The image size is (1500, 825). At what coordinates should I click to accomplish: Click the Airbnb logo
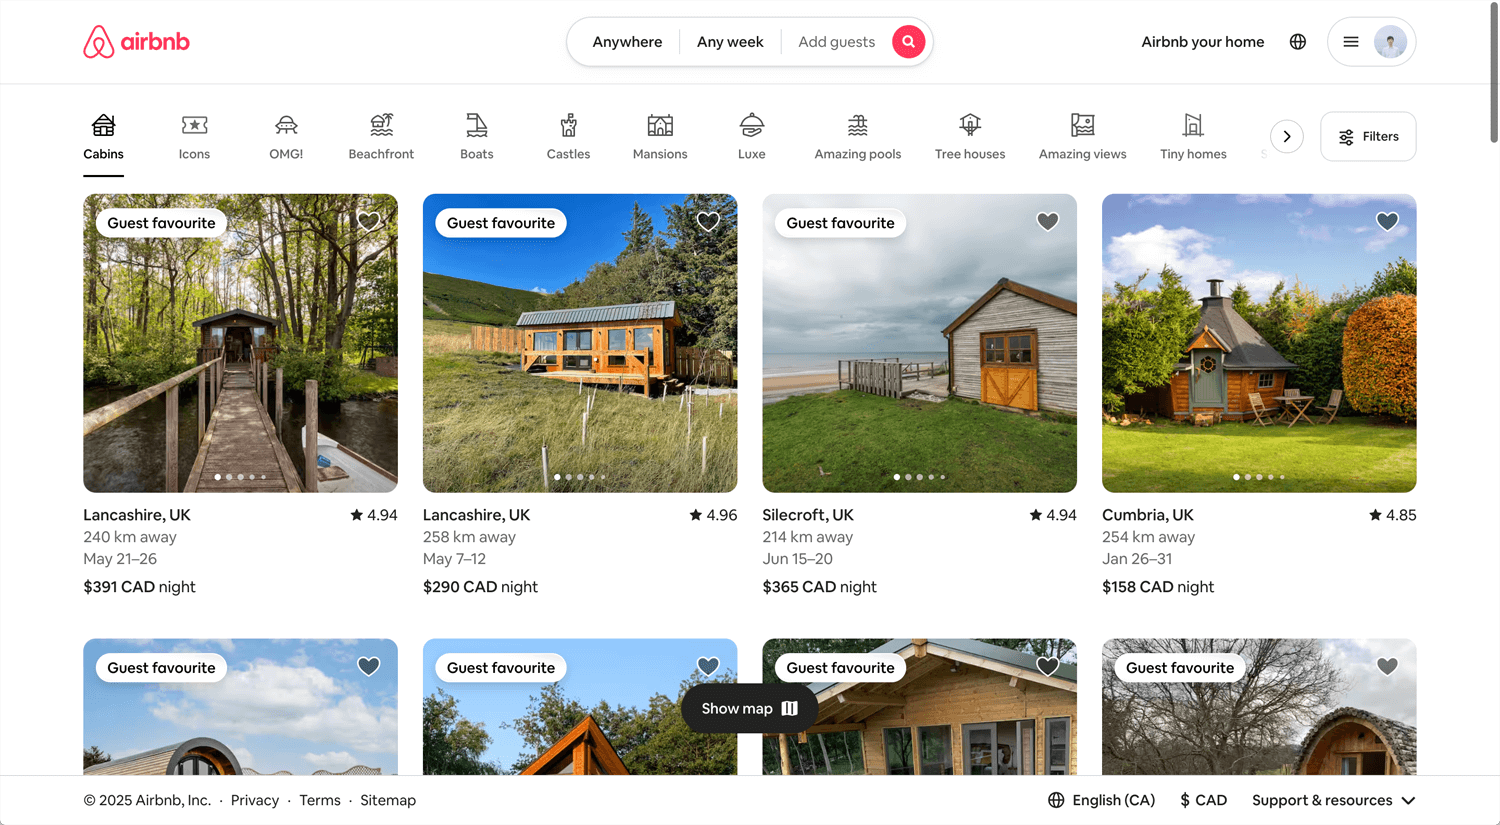coord(136,42)
